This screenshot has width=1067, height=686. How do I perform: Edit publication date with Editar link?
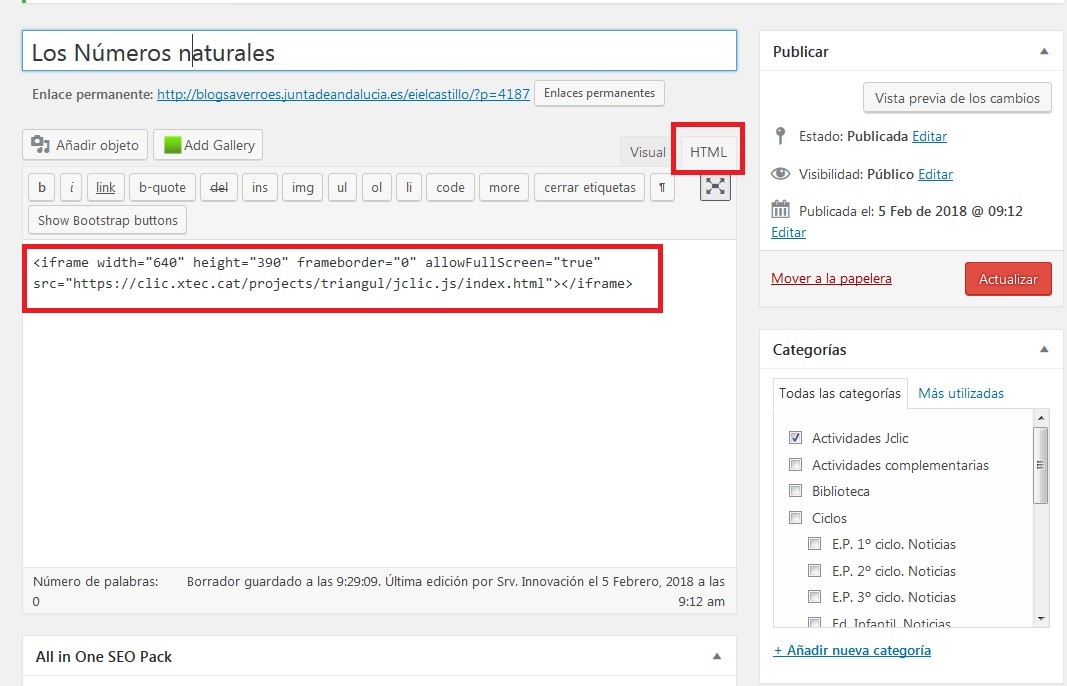788,232
